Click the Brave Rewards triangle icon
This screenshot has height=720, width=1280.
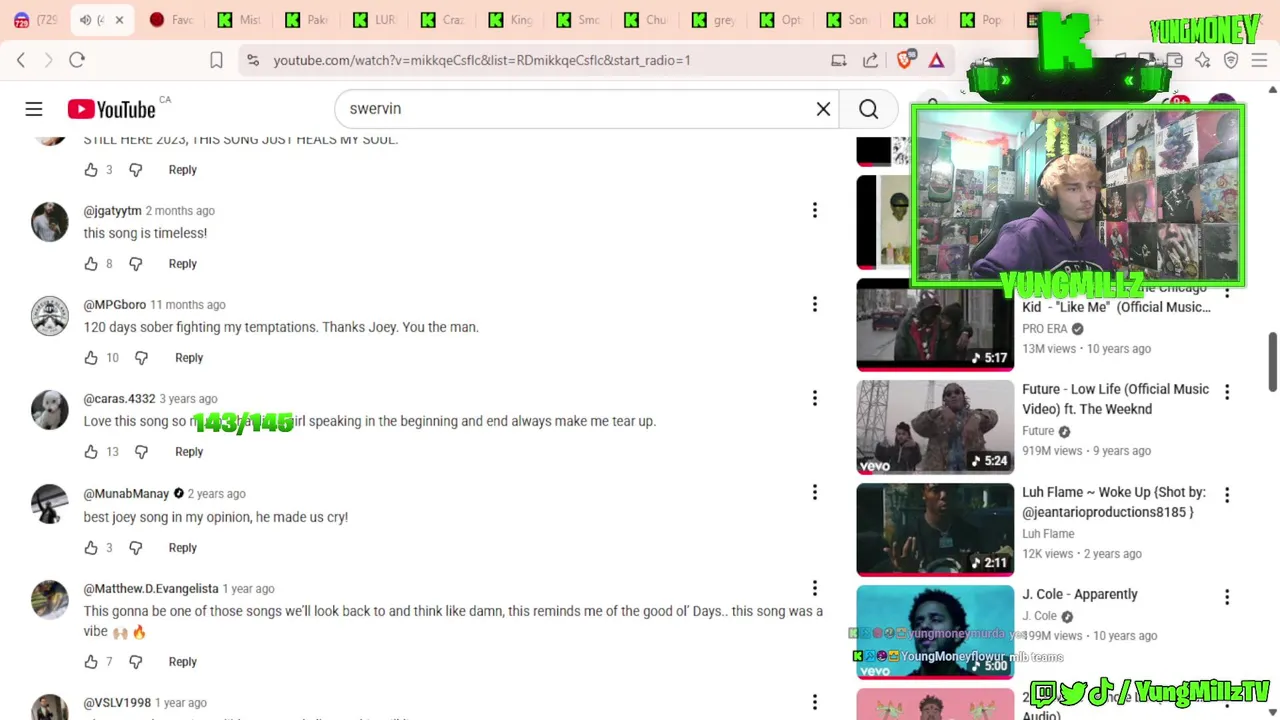pyautogui.click(x=936, y=60)
